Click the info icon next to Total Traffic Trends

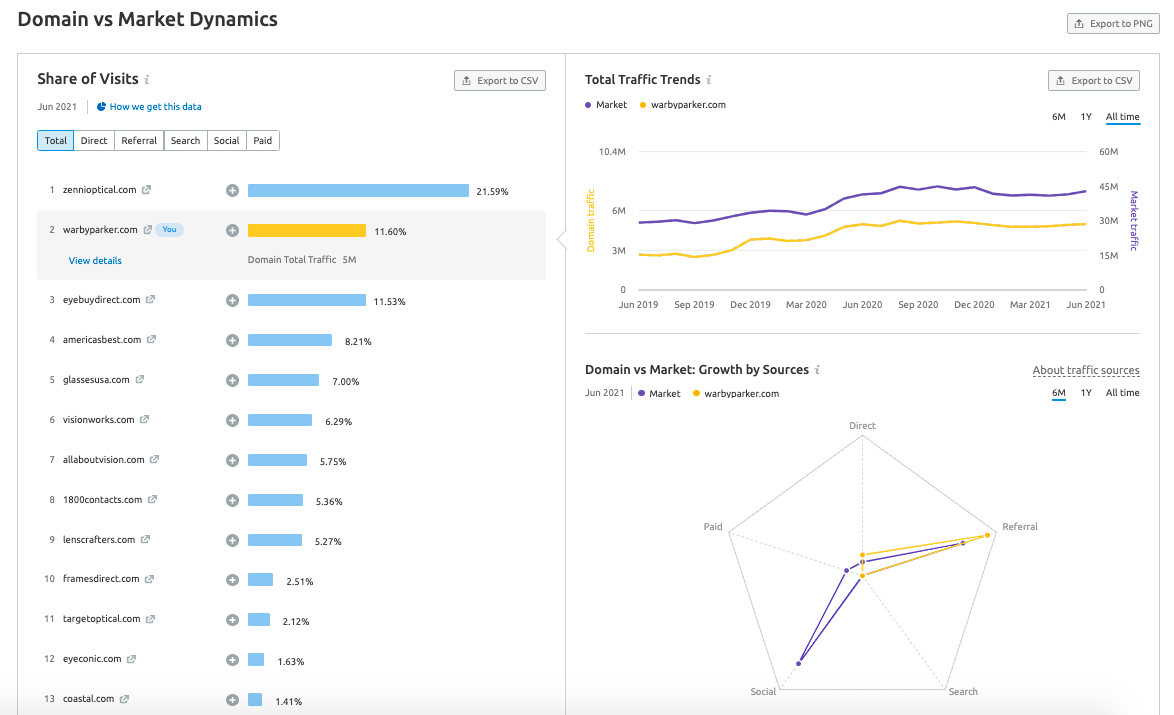pyautogui.click(x=709, y=80)
